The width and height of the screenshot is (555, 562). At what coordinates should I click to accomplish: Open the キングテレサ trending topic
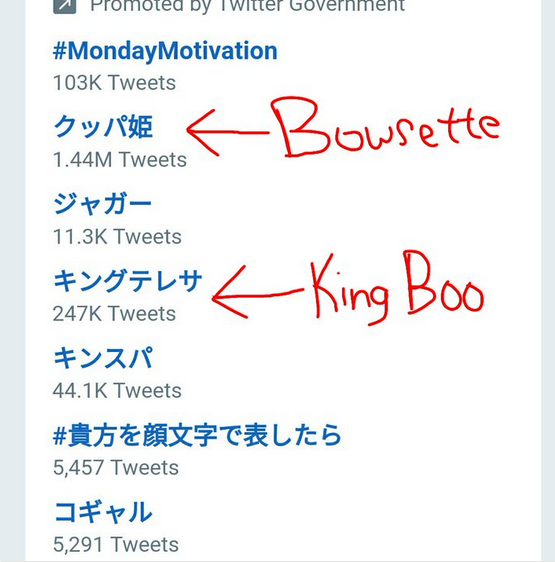(128, 281)
